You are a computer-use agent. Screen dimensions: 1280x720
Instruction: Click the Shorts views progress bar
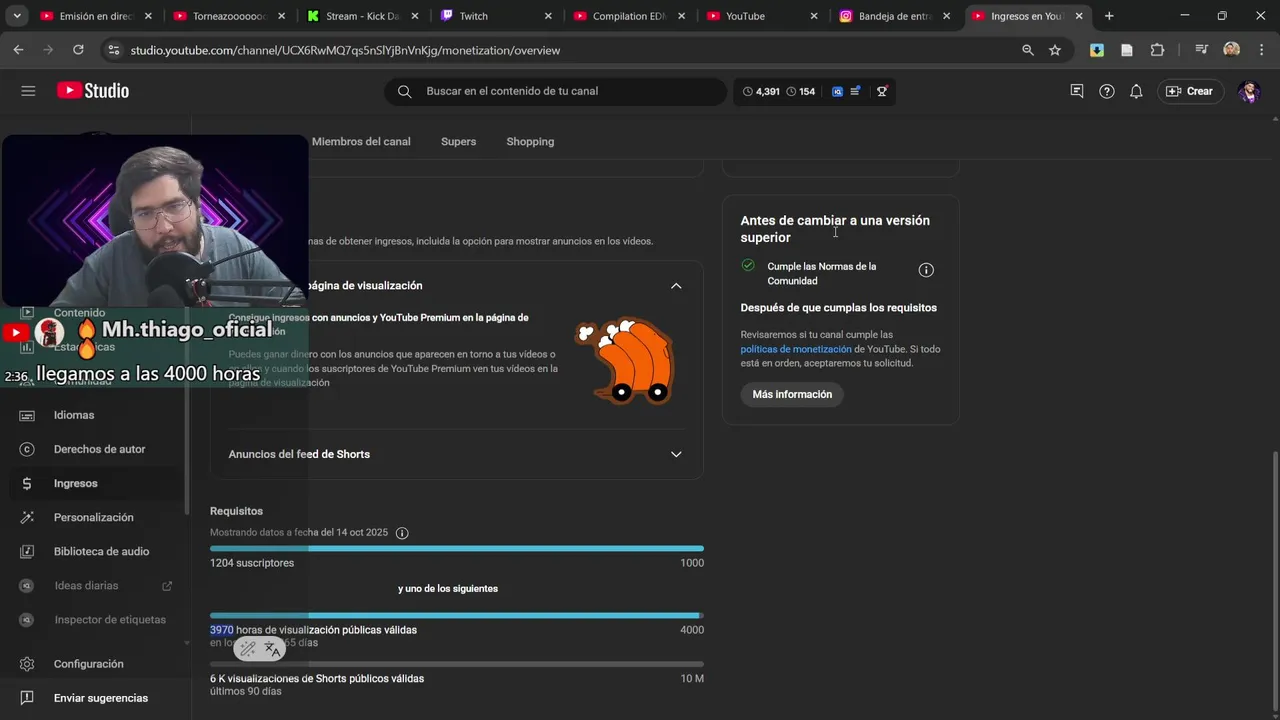[457, 664]
